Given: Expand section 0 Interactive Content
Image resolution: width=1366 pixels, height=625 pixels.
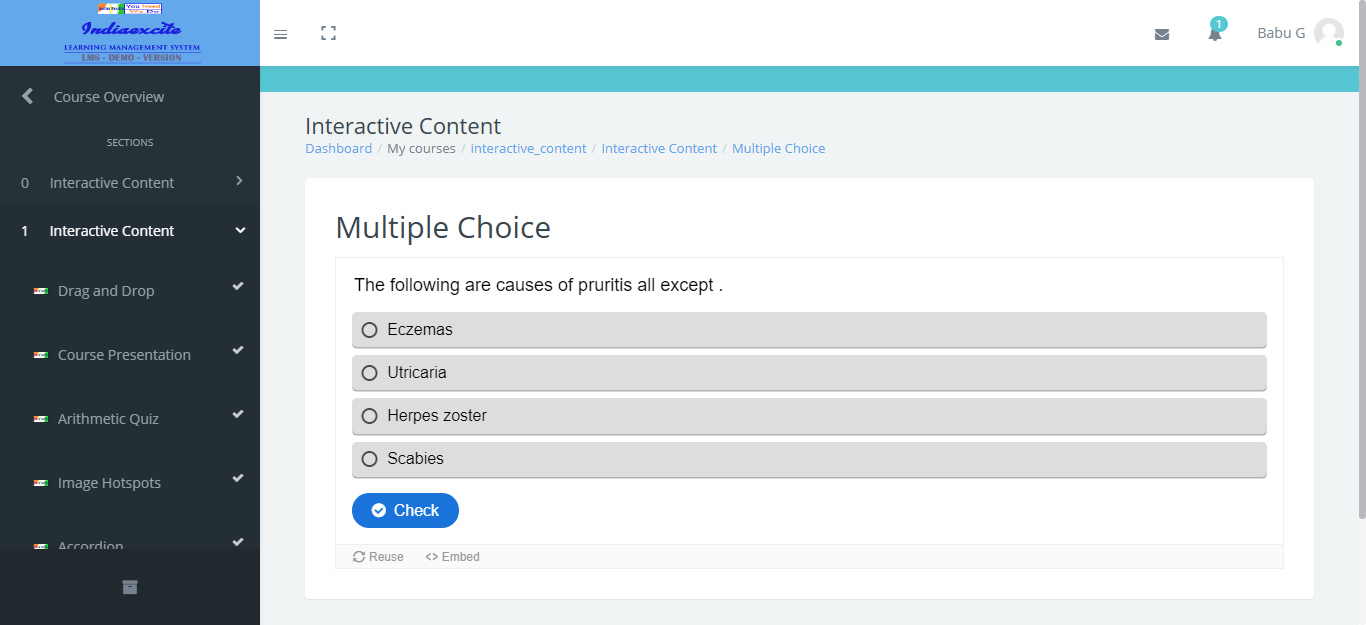Looking at the screenshot, I should tap(239, 182).
